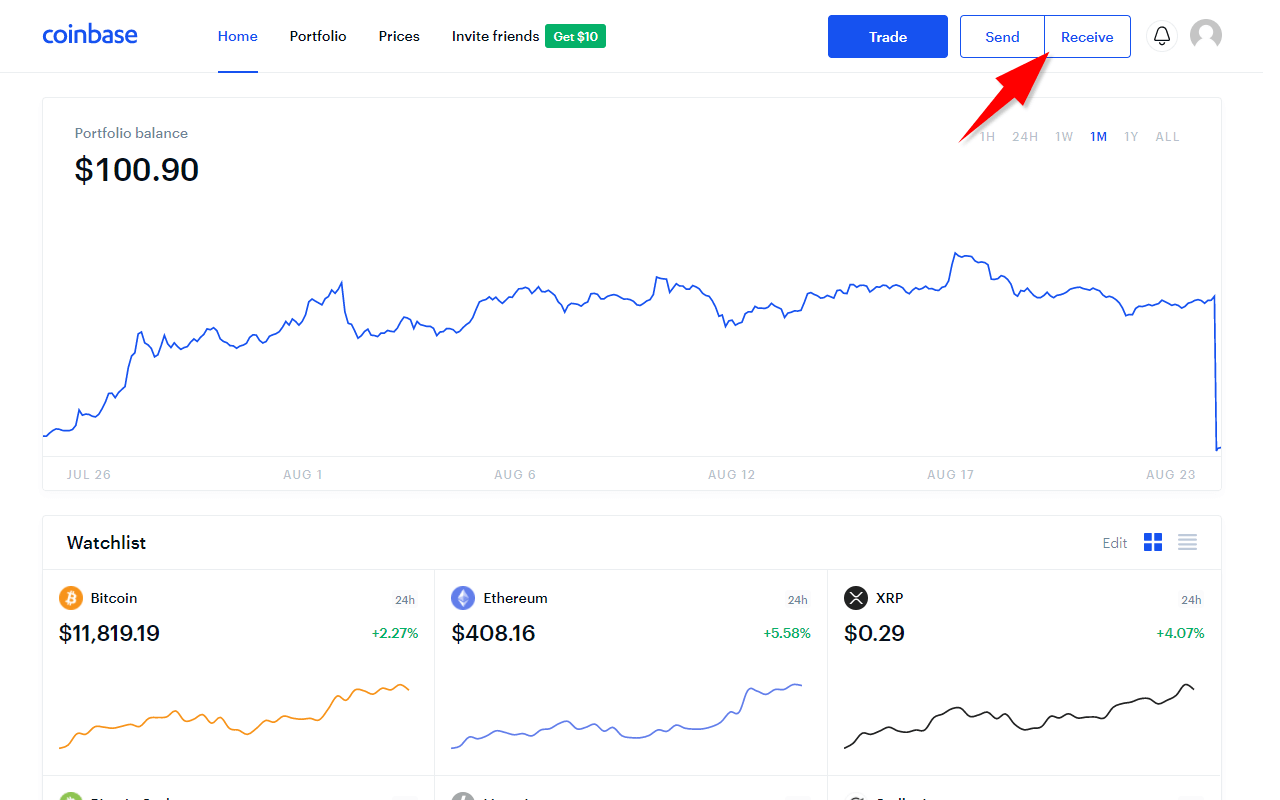The image size is (1280, 800).
Task: Open the Portfolio tab
Action: (318, 36)
